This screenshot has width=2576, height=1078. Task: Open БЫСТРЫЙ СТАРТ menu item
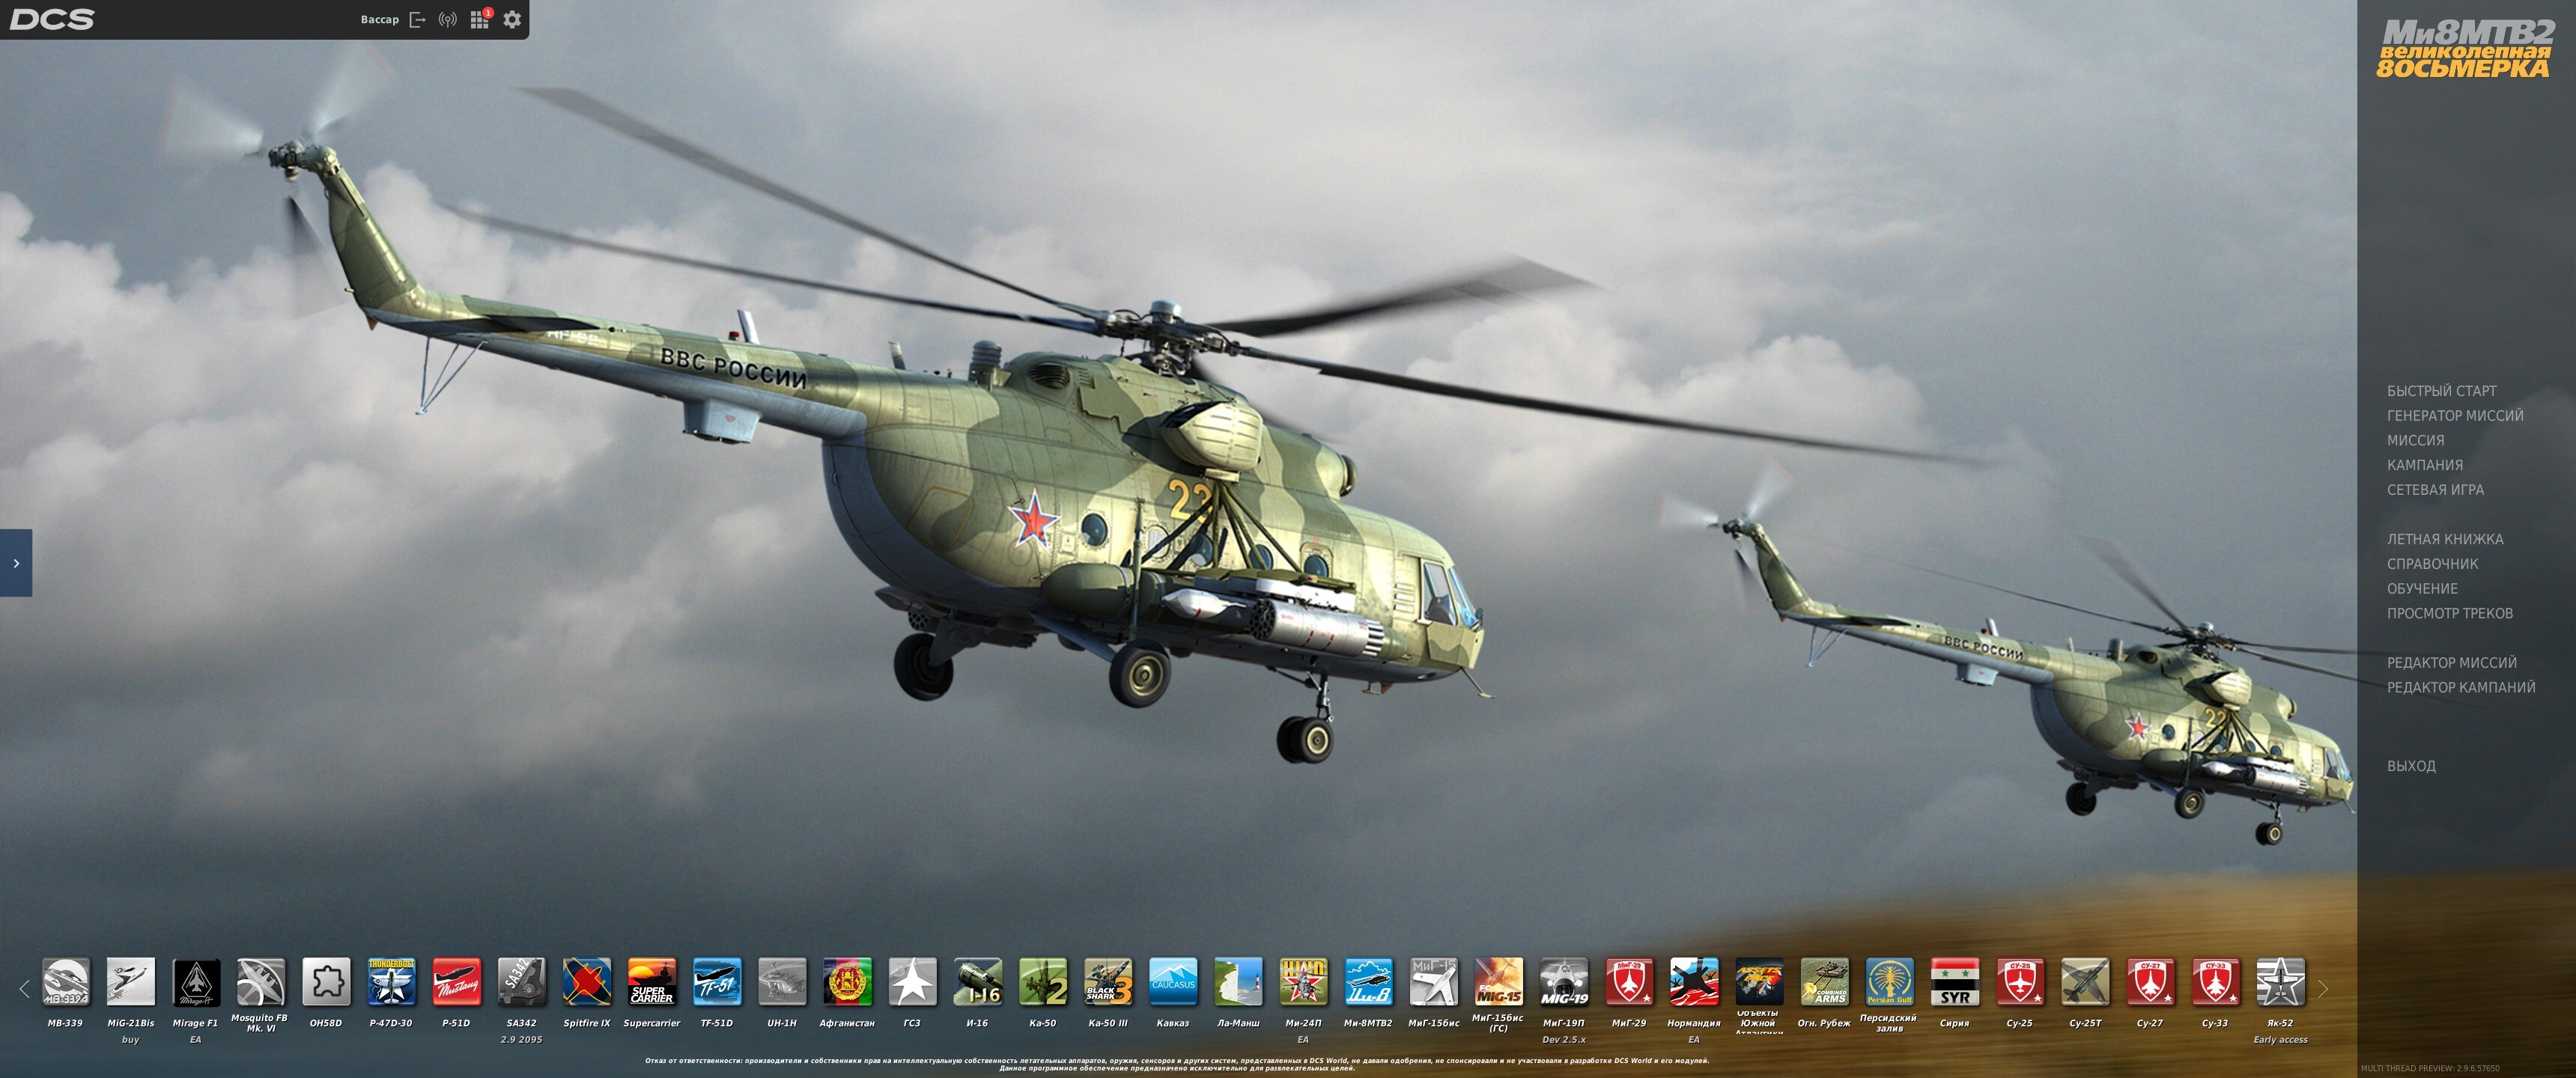pos(2441,391)
